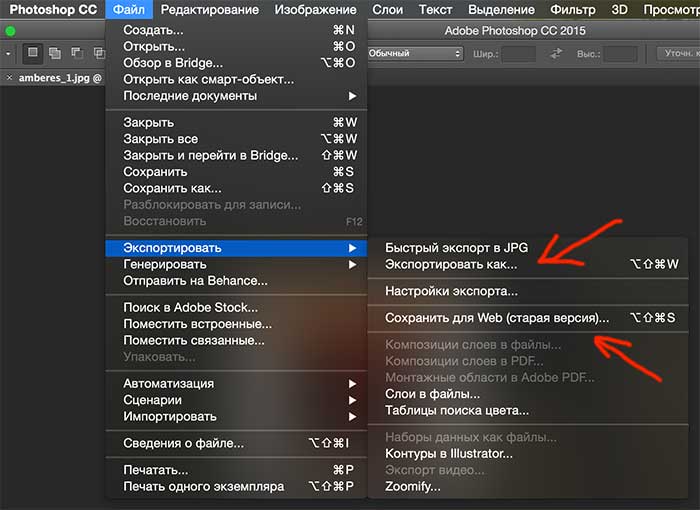Select the Add to selection mode icon
This screenshot has width=700, height=510.
coord(55,54)
